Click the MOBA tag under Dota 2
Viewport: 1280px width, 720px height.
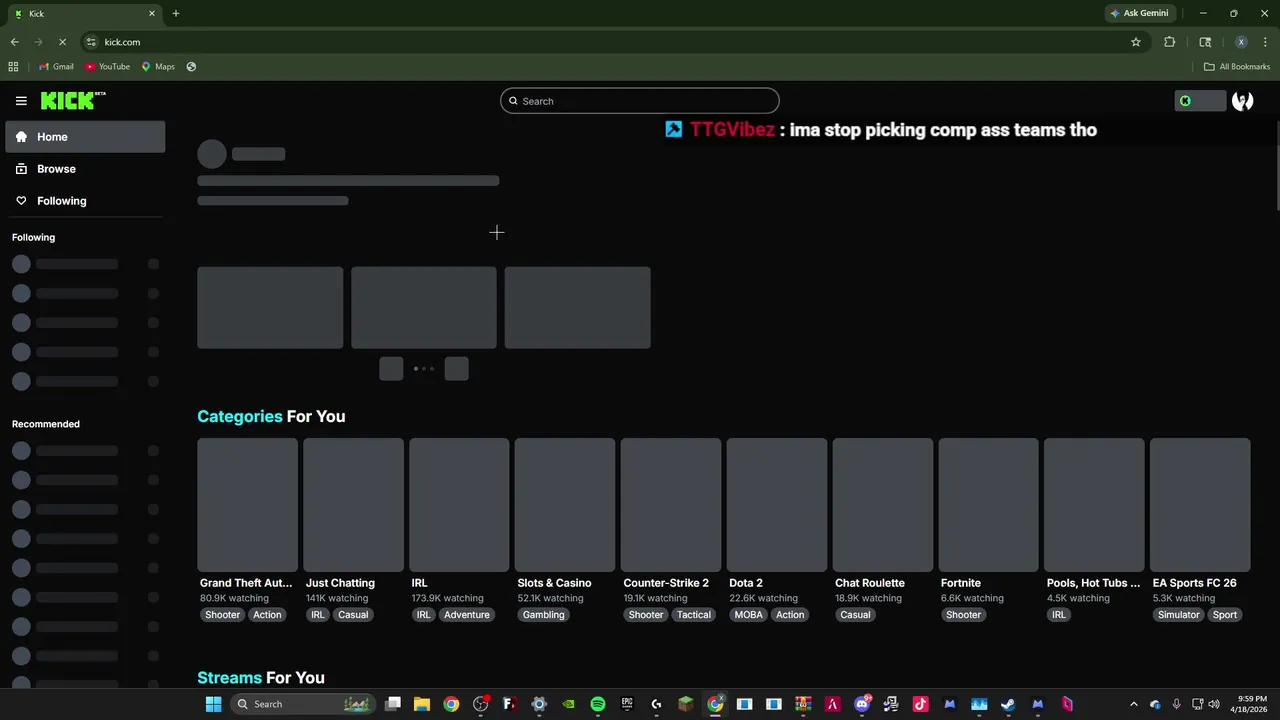click(749, 615)
